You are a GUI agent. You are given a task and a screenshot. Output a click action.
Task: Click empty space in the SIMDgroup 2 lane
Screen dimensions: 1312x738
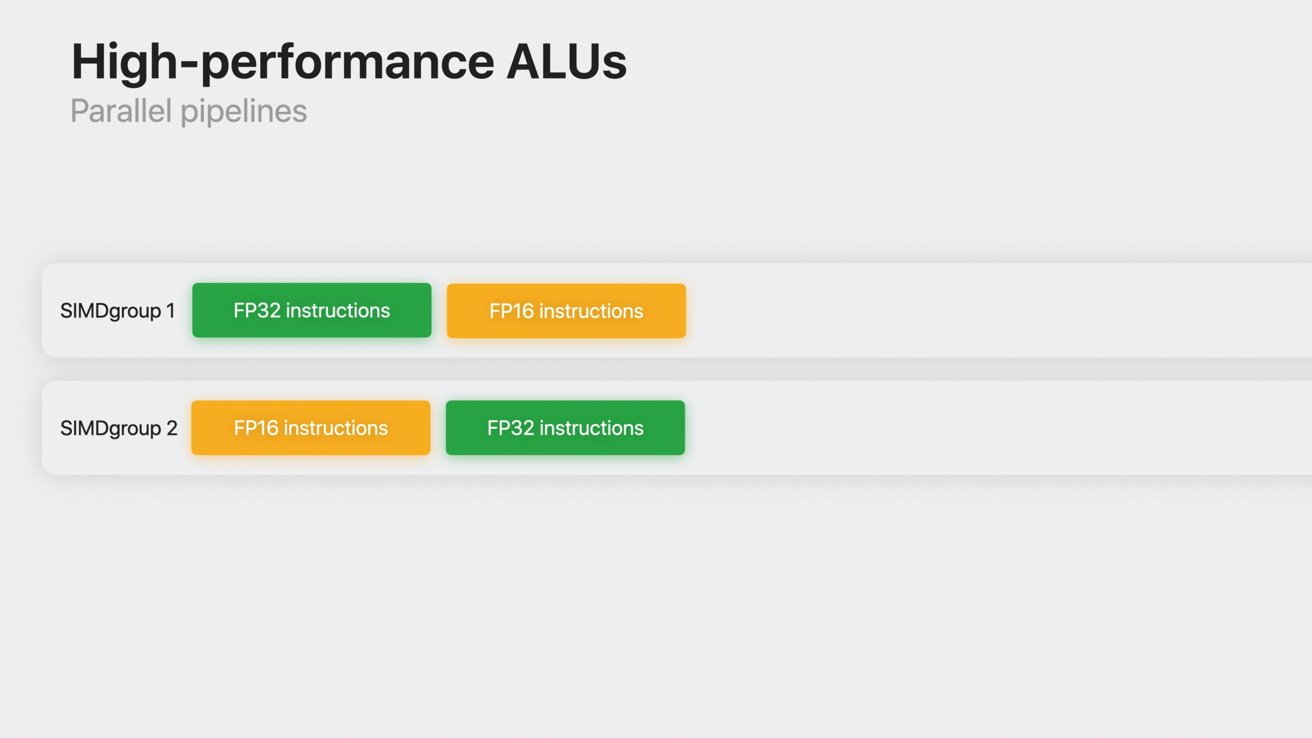click(x=1000, y=428)
